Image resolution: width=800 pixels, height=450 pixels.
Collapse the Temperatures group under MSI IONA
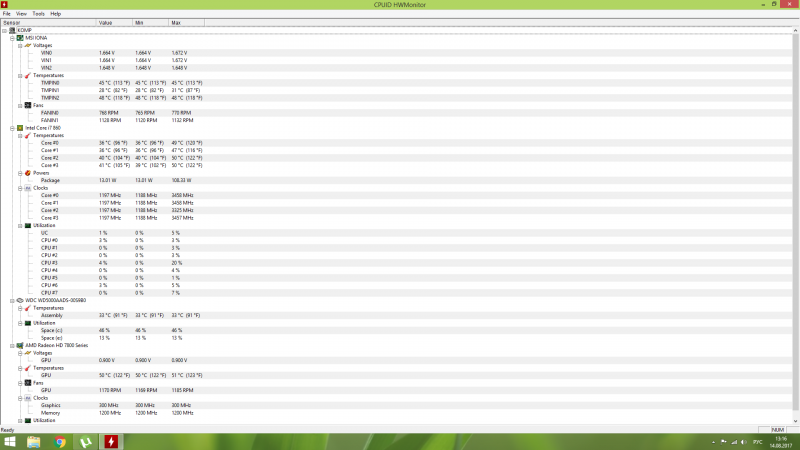20,76
